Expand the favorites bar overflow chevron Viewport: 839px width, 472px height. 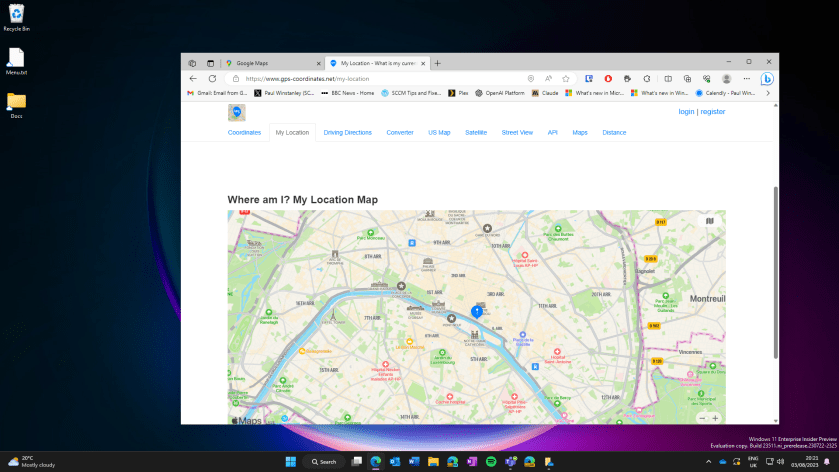click(x=767, y=93)
